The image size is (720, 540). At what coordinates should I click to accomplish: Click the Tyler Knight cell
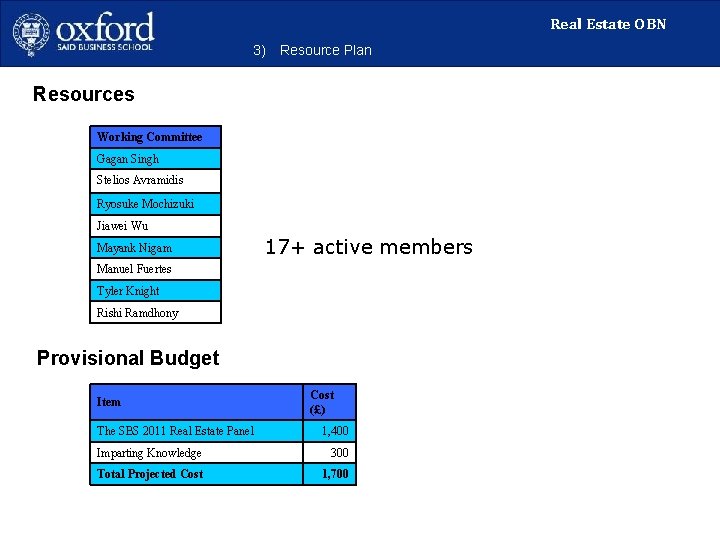(156, 291)
